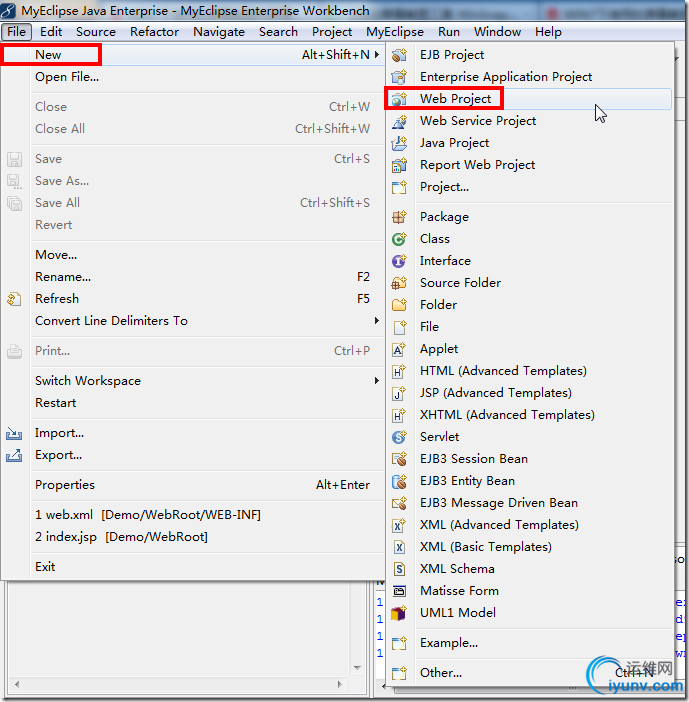The width and height of the screenshot is (689, 702).
Task: Click the HTML Advanced Templates icon
Action: tap(399, 371)
